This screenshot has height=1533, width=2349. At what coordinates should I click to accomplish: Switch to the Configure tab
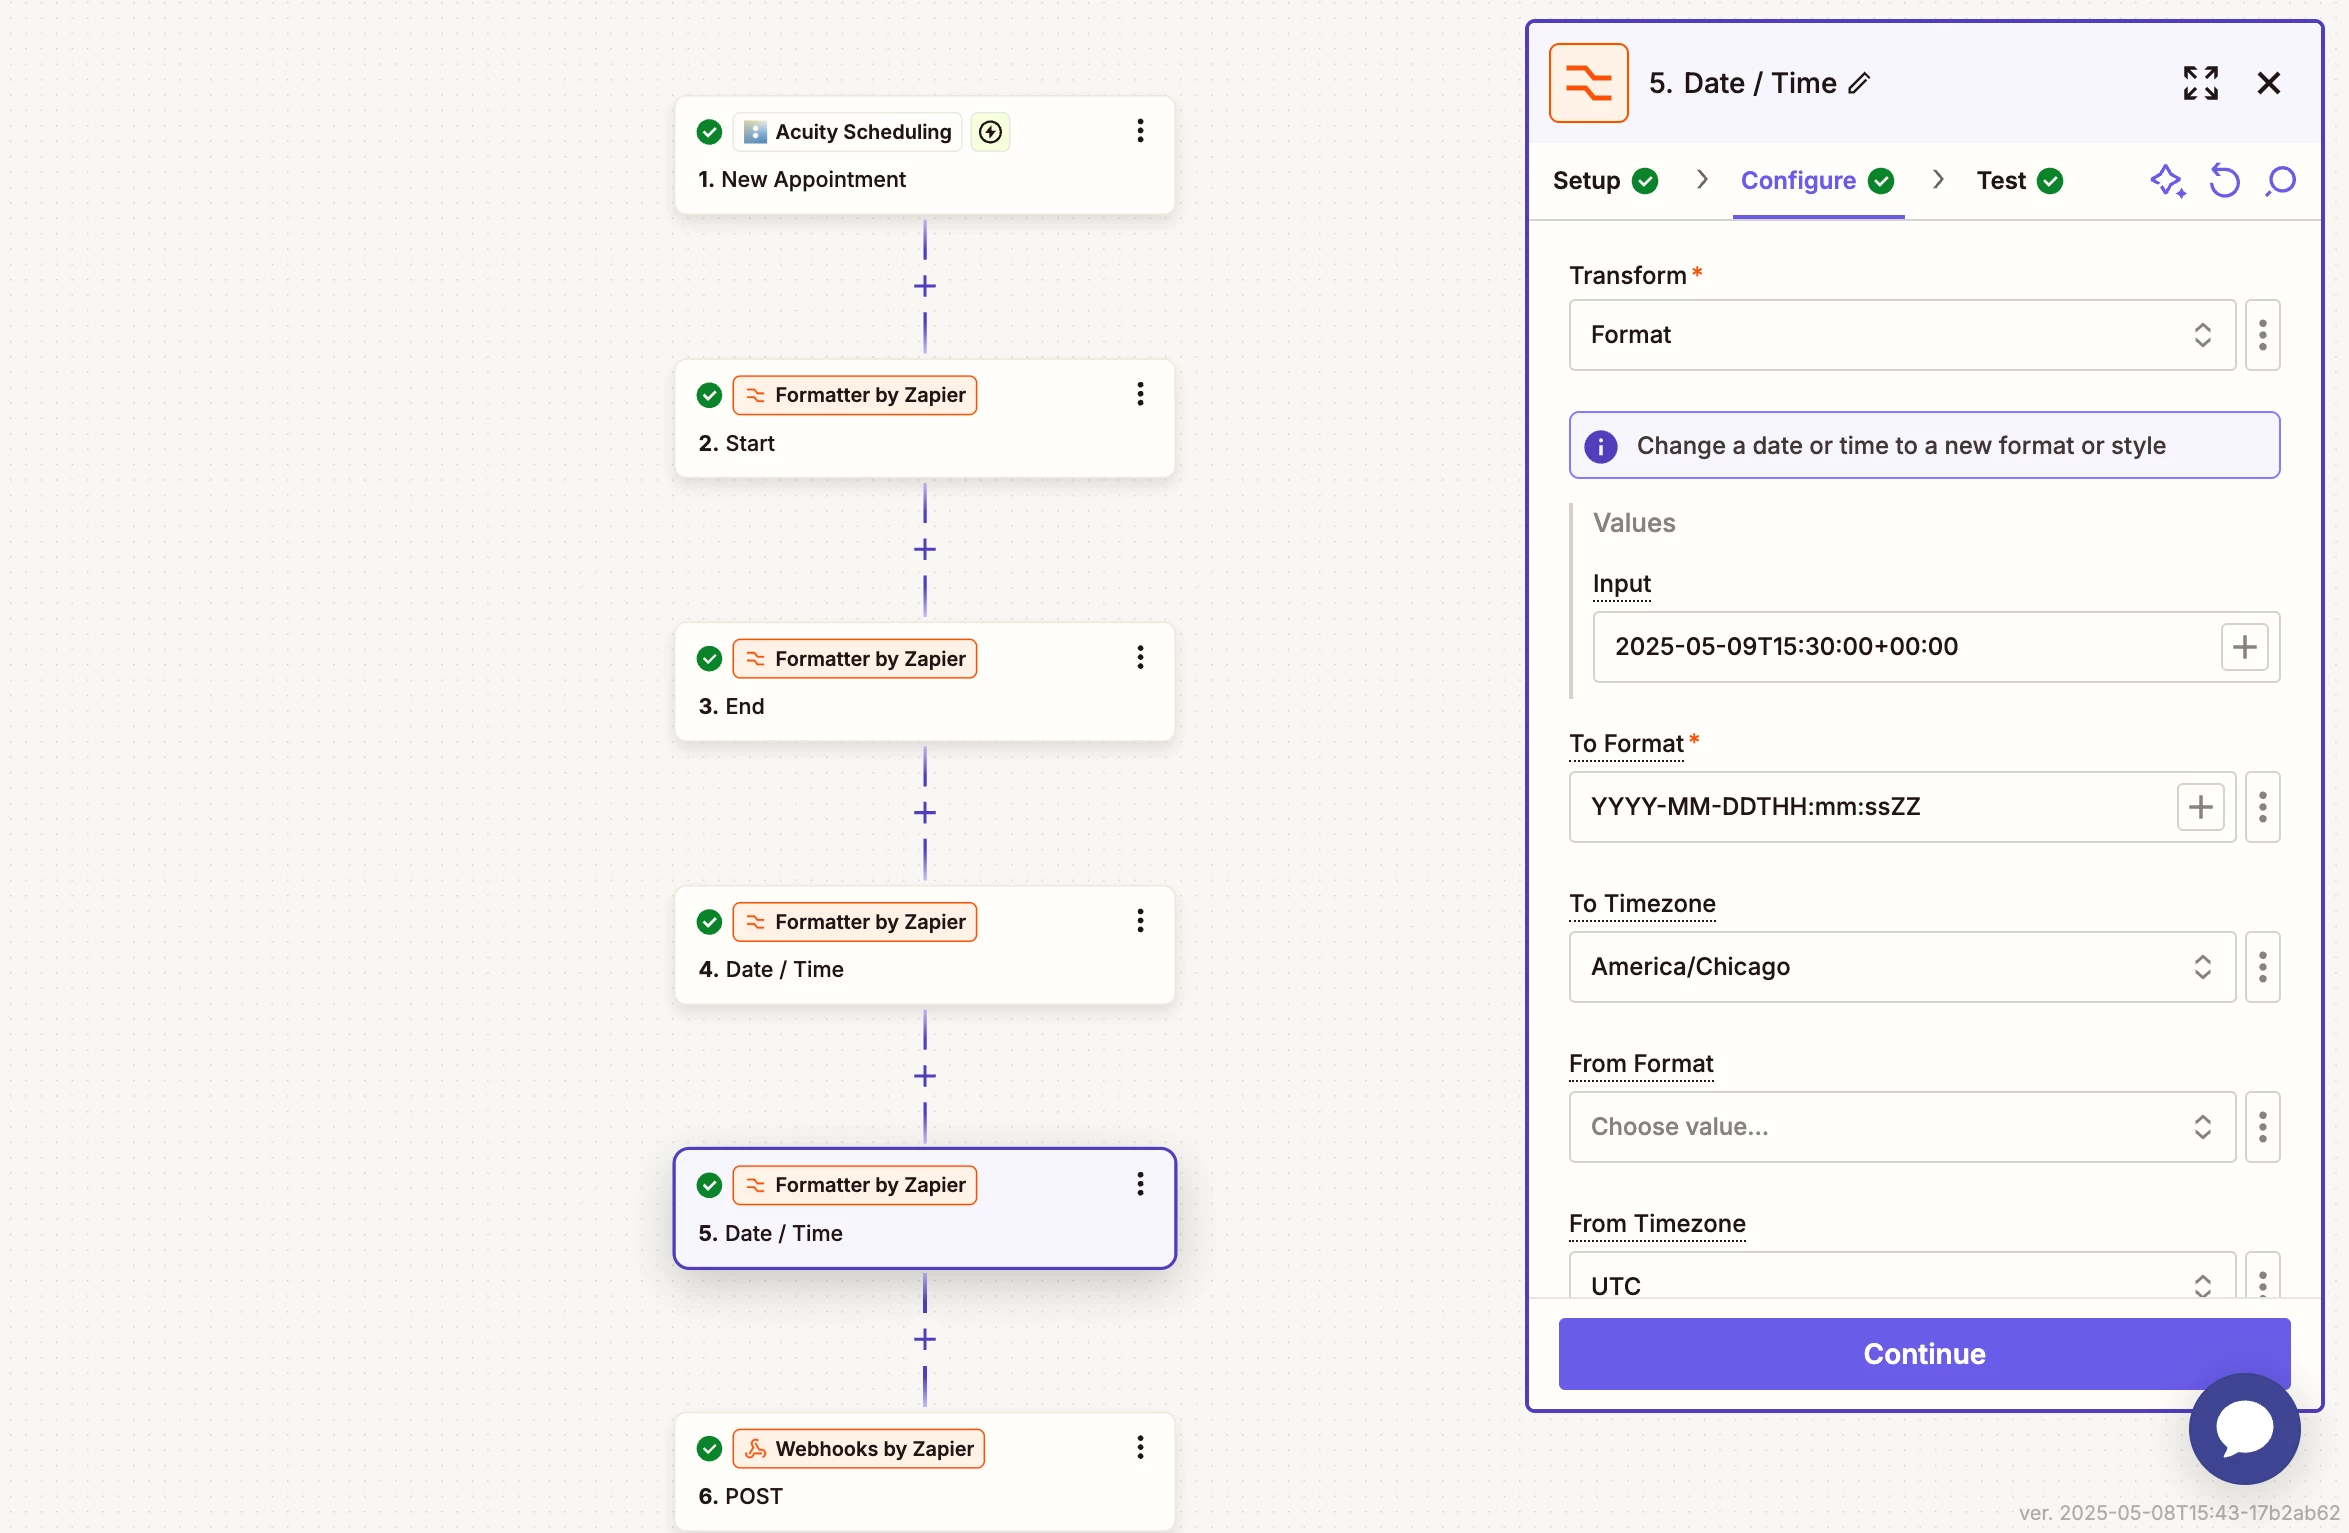pyautogui.click(x=1817, y=181)
